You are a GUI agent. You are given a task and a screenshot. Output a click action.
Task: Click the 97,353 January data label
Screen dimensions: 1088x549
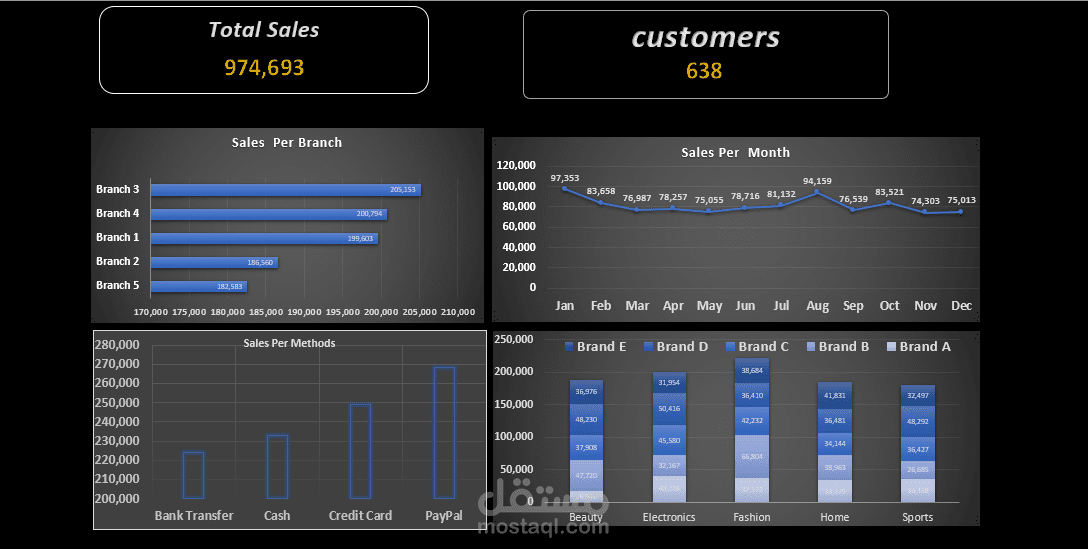pos(565,178)
